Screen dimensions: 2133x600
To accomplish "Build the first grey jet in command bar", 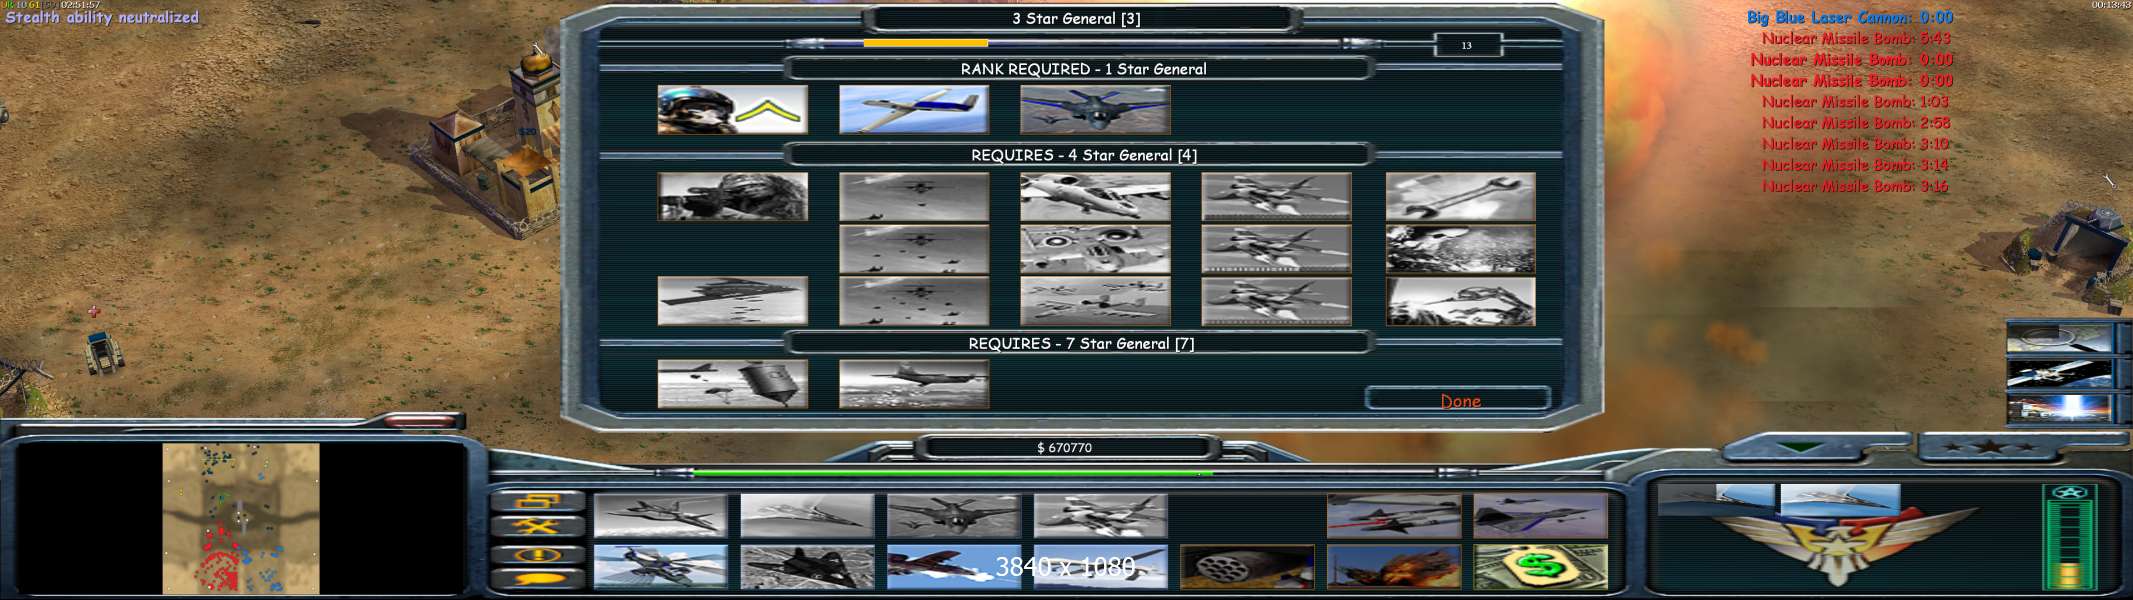I will pos(660,516).
